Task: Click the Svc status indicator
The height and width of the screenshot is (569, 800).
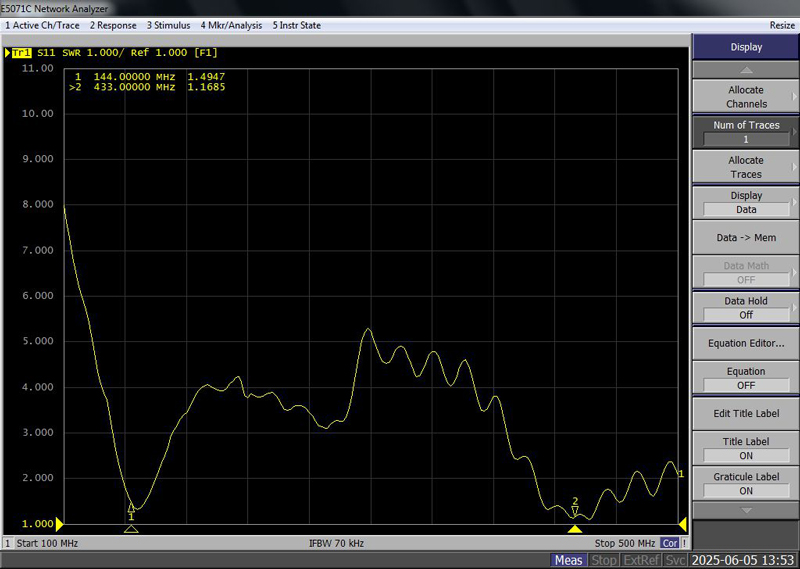Action: (x=675, y=560)
